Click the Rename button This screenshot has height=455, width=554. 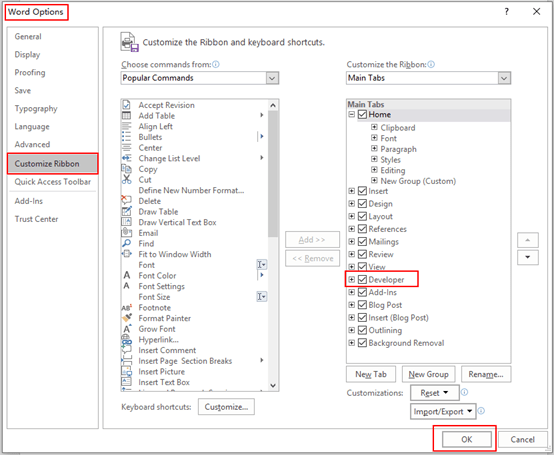tap(486, 374)
